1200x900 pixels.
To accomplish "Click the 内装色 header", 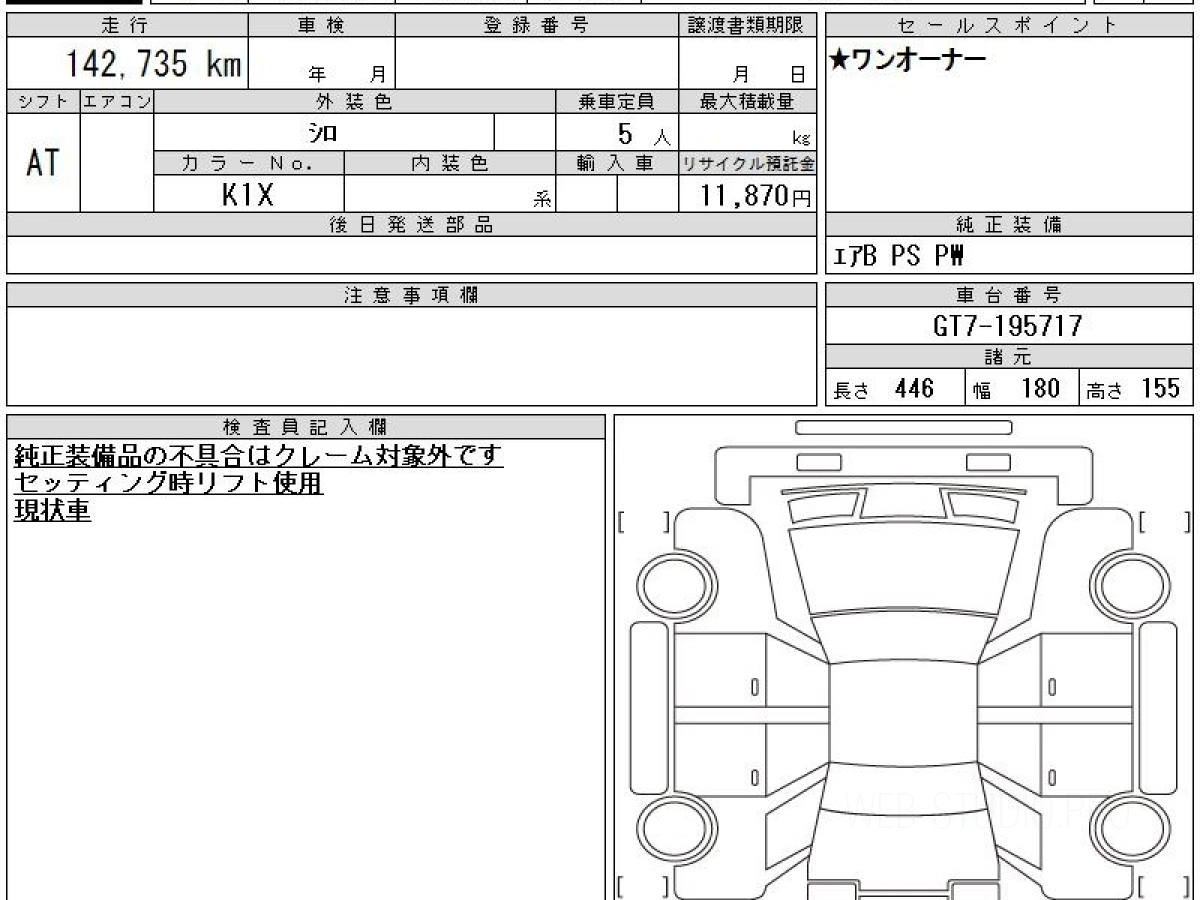I will (450, 163).
